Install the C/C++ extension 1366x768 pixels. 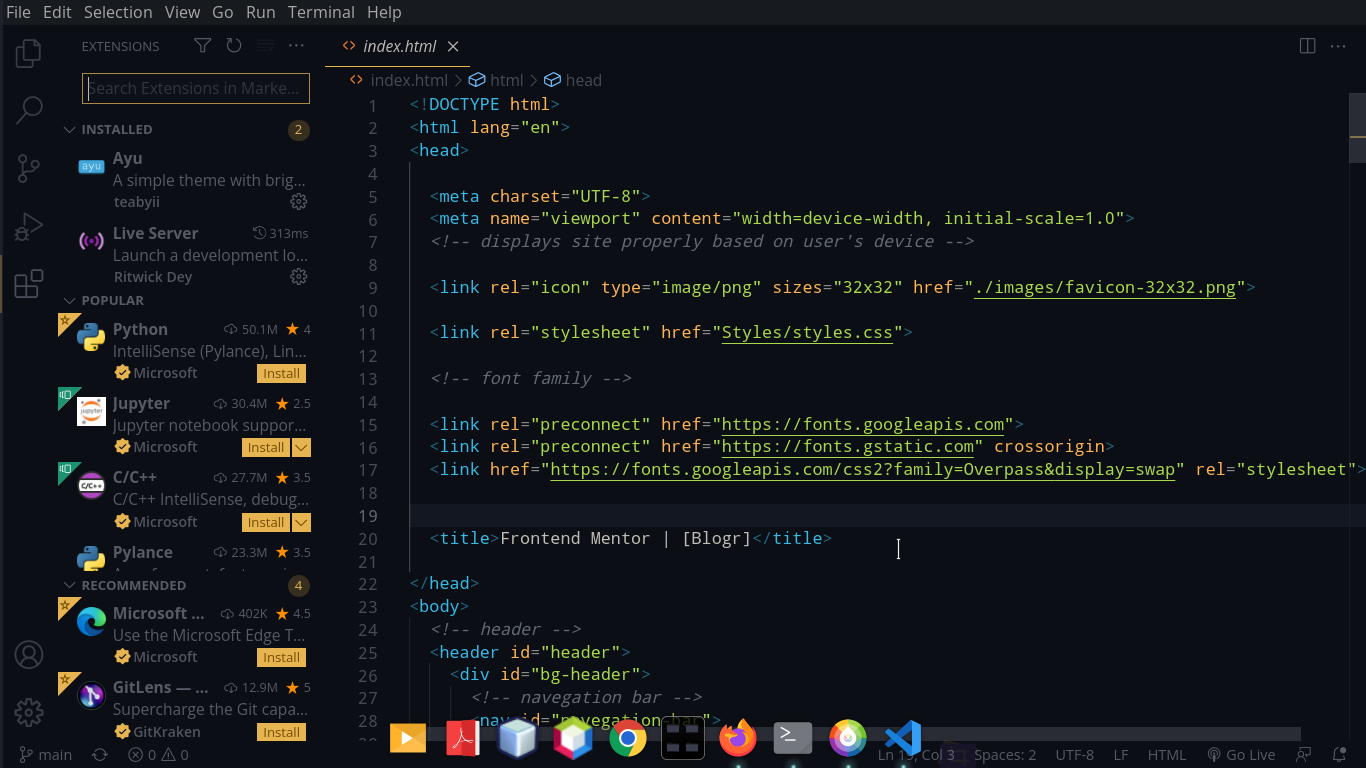click(x=266, y=522)
